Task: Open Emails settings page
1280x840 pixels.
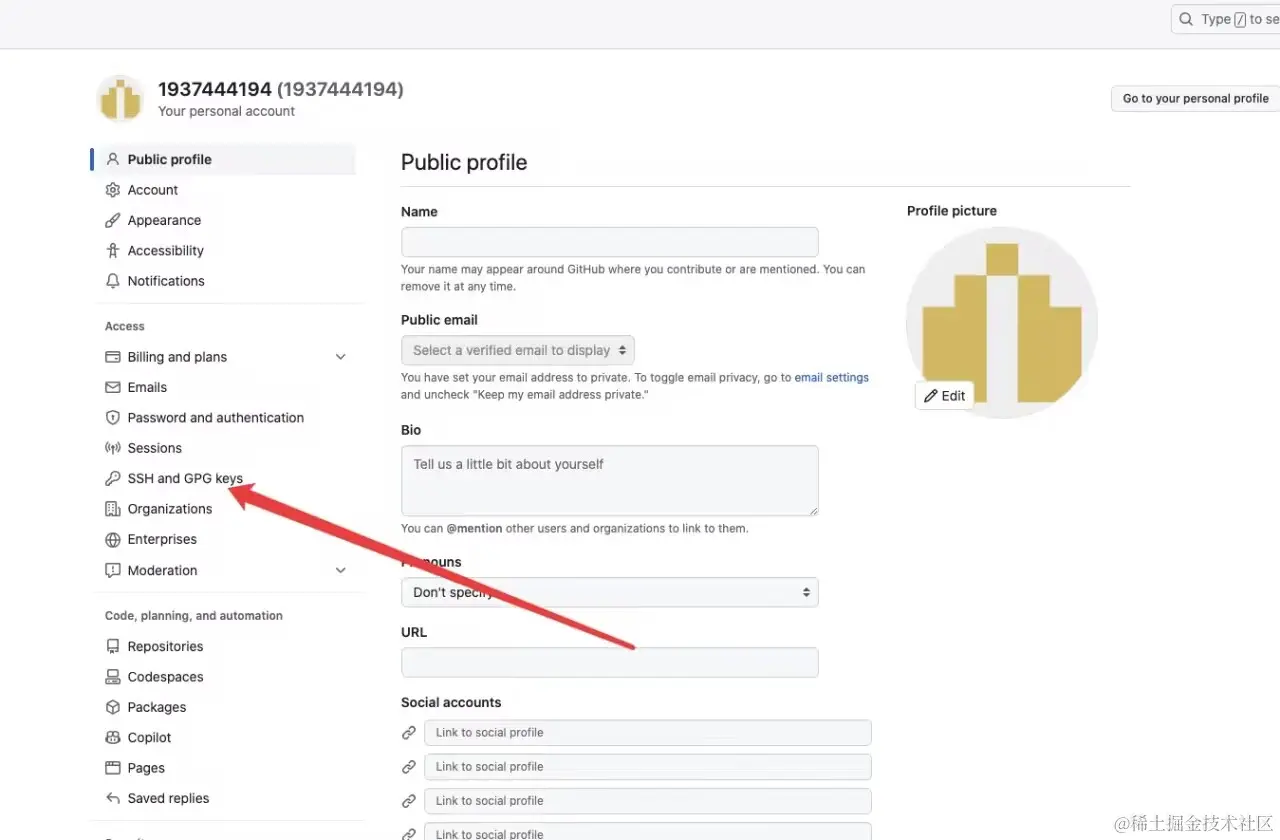Action: pyautogui.click(x=147, y=387)
